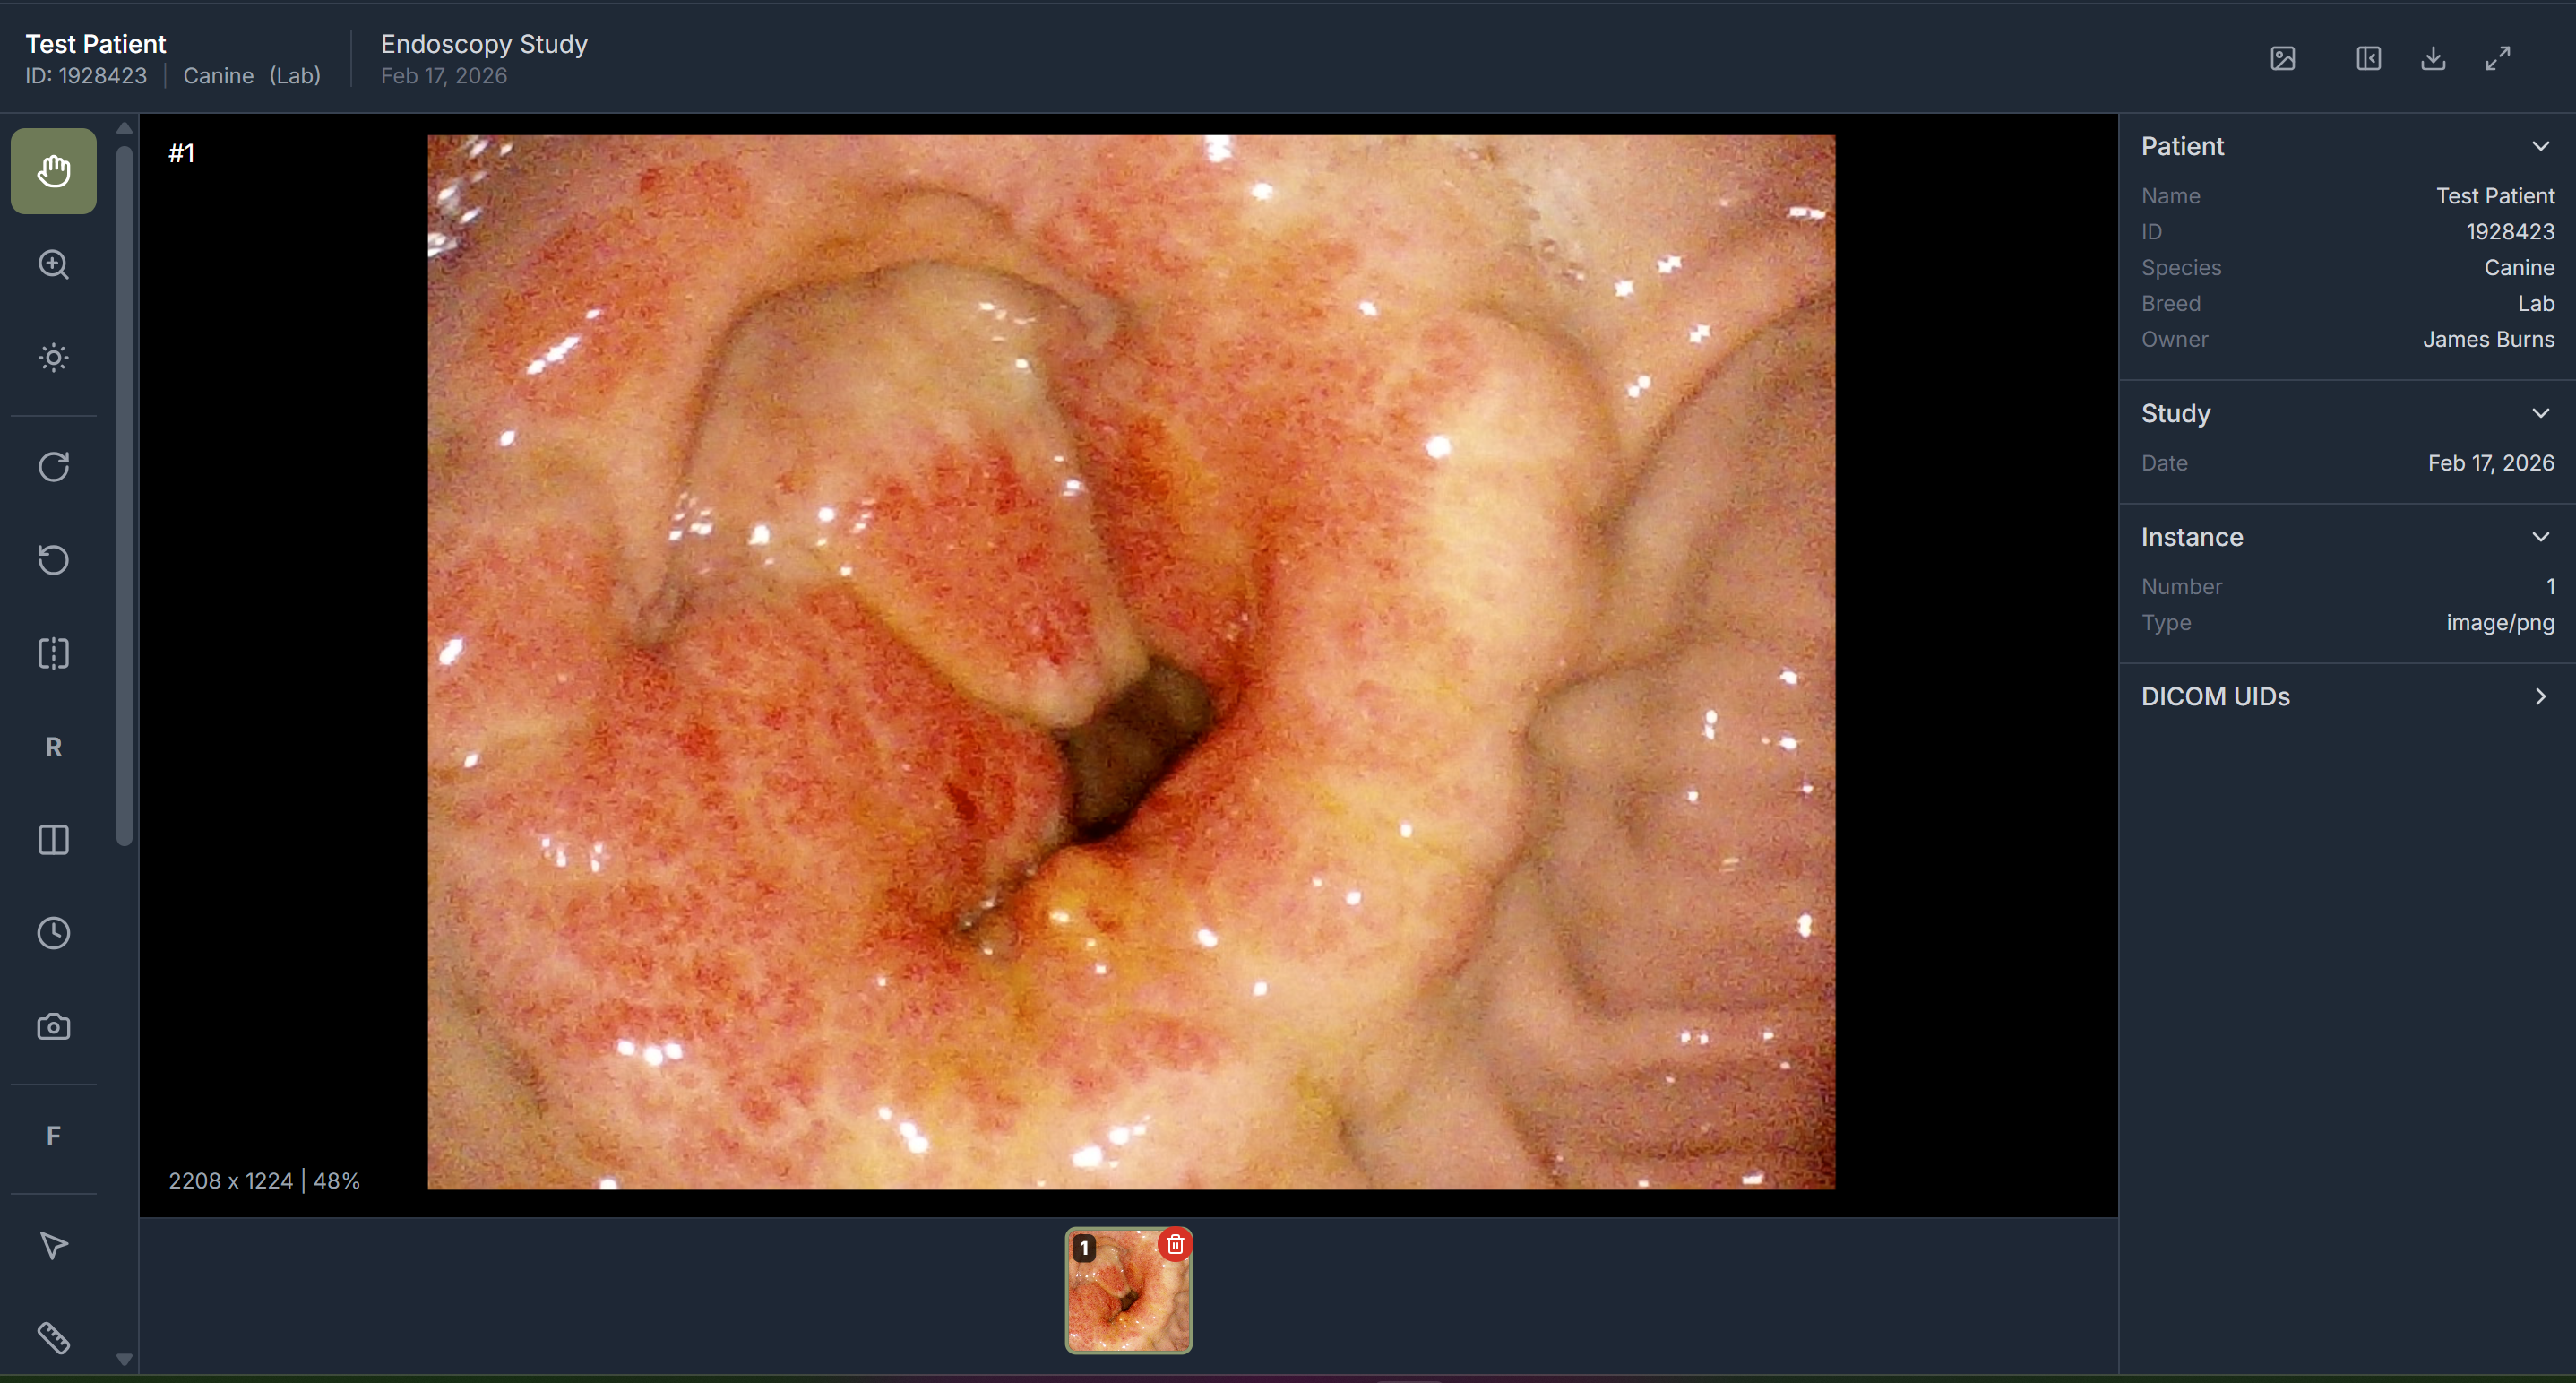Collapse the Study section
The height and width of the screenshot is (1383, 2576).
pyautogui.click(x=2541, y=413)
